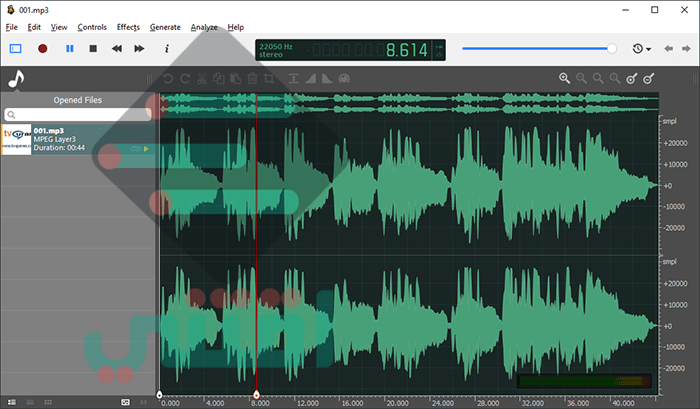This screenshot has width=700, height=409.
Task: Click the fourth magnifier zoom icon
Action: [615, 79]
